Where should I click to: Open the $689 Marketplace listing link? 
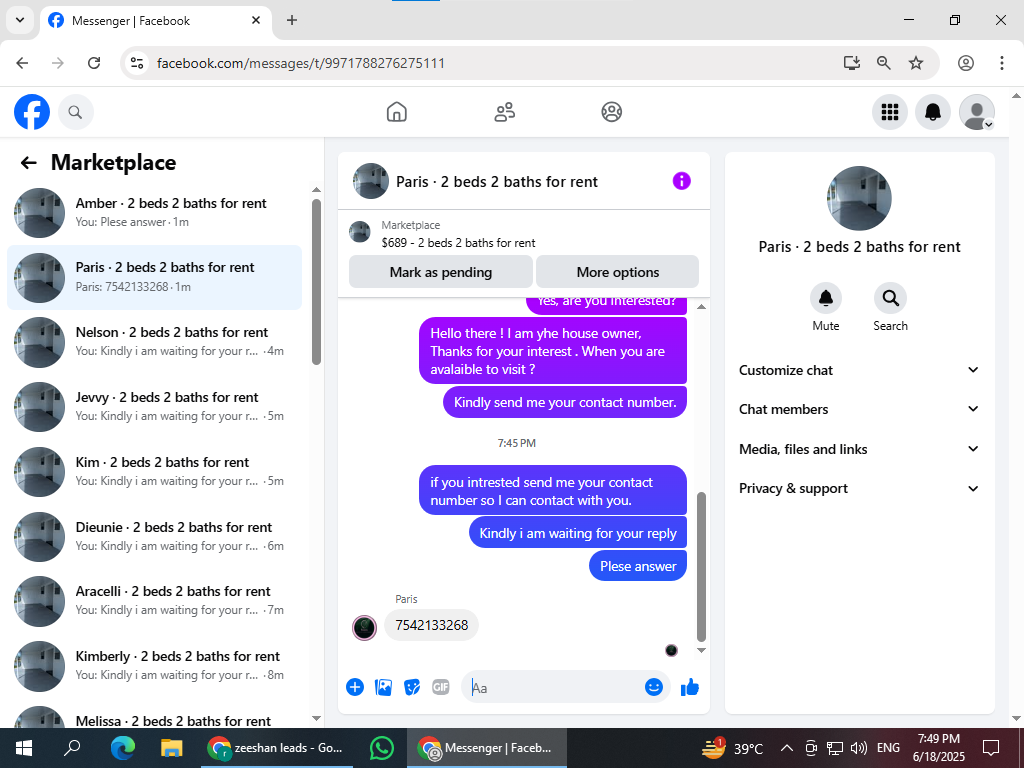point(458,243)
